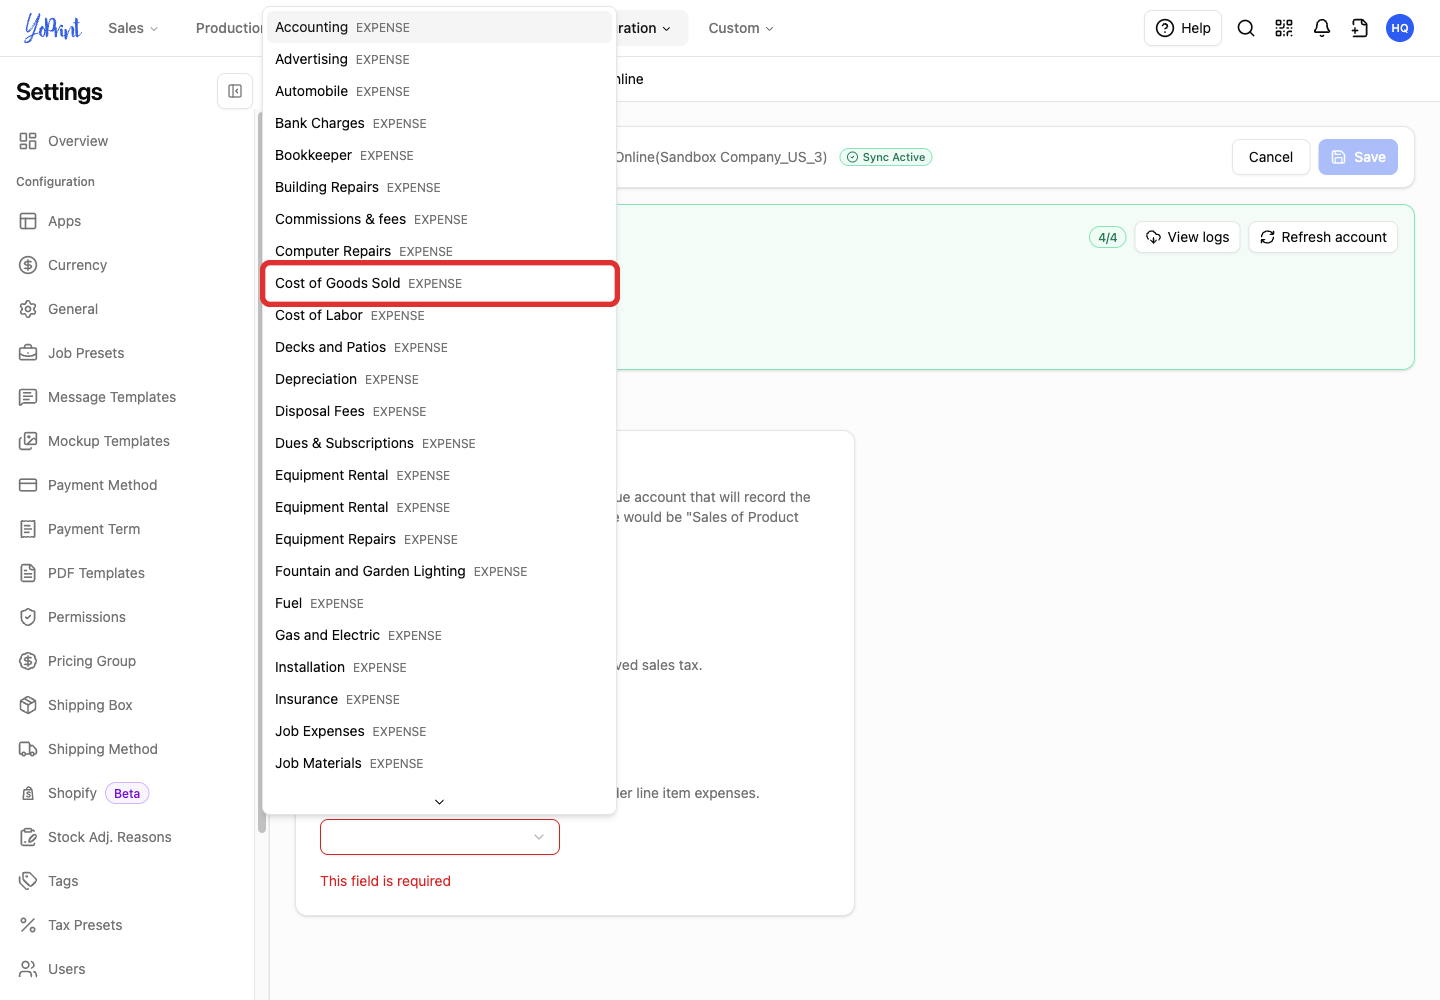Pick Job Materials expense account

coord(439,763)
